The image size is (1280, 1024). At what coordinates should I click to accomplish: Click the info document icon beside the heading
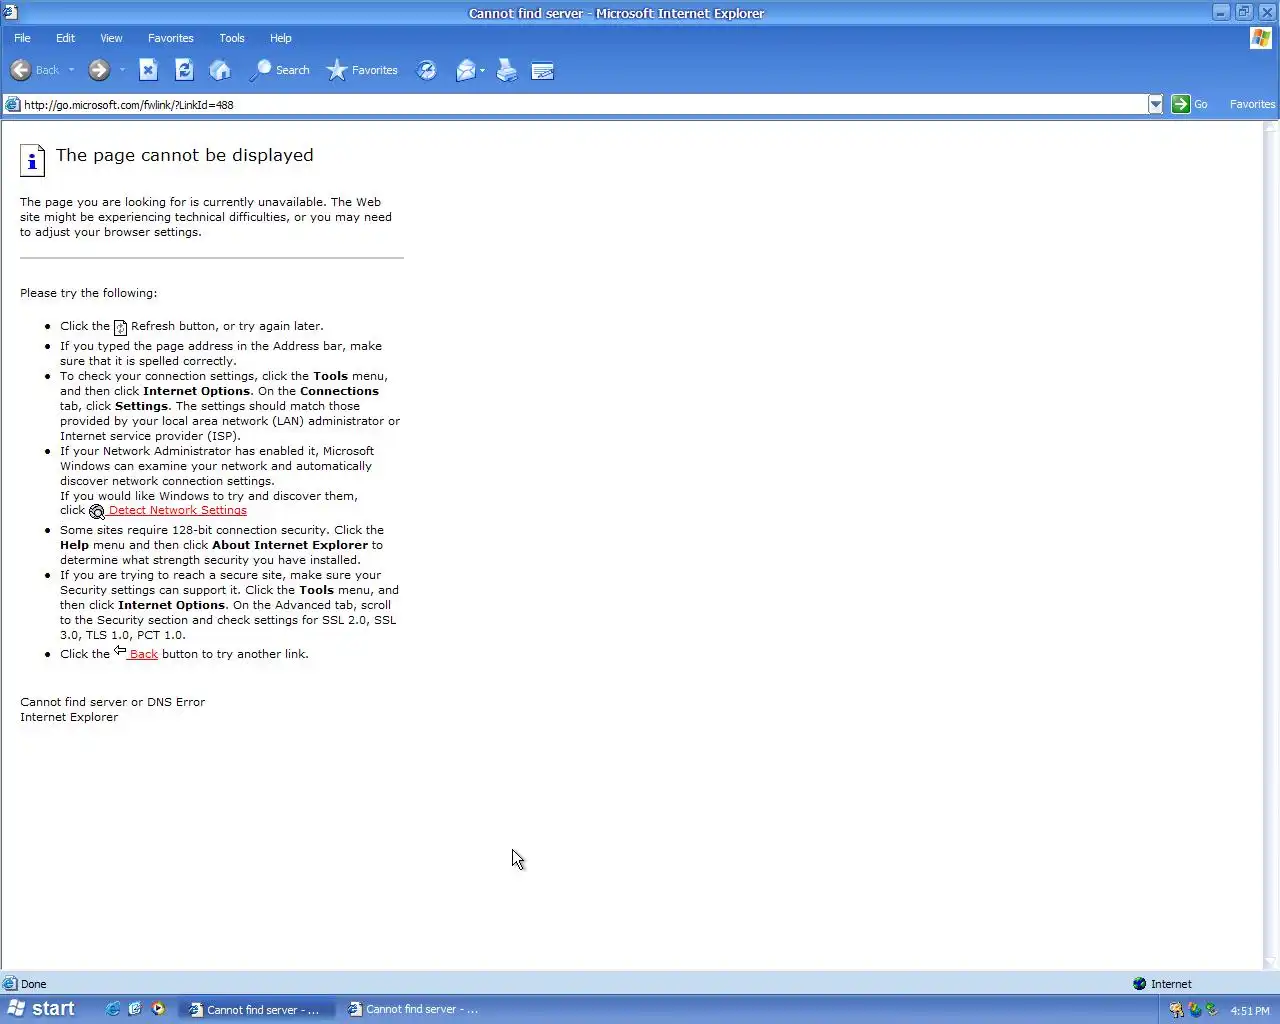(x=32, y=160)
